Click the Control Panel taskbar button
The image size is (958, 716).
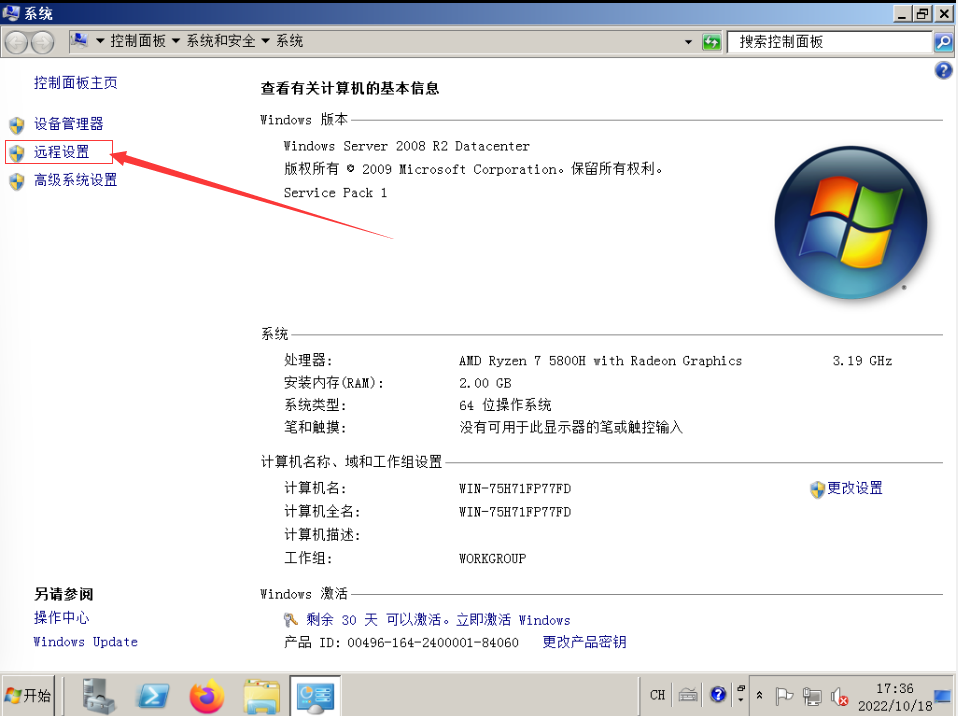pos(315,696)
